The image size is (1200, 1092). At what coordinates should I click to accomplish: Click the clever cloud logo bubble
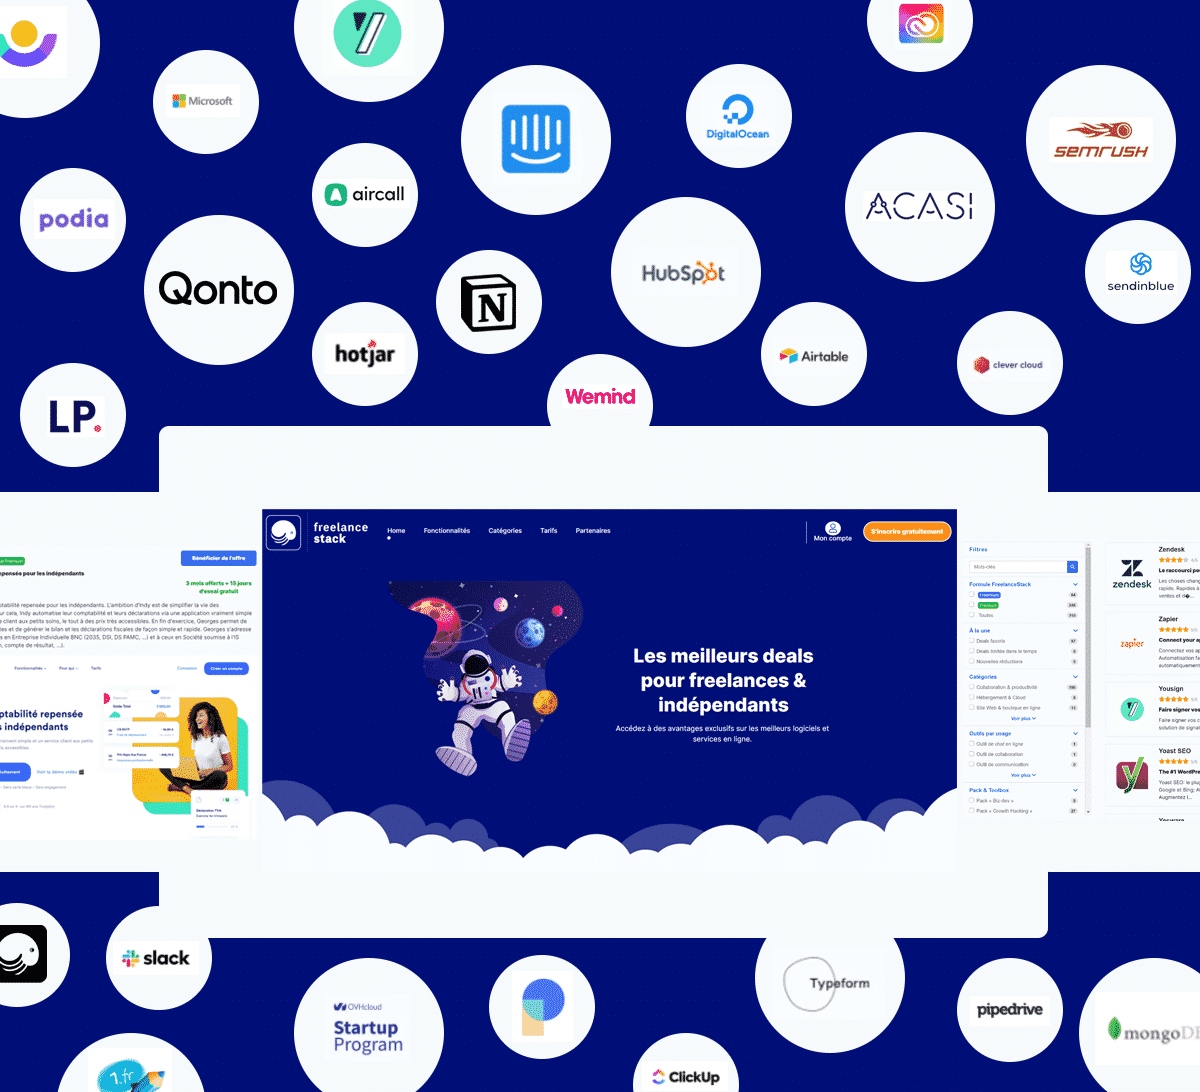point(1009,365)
